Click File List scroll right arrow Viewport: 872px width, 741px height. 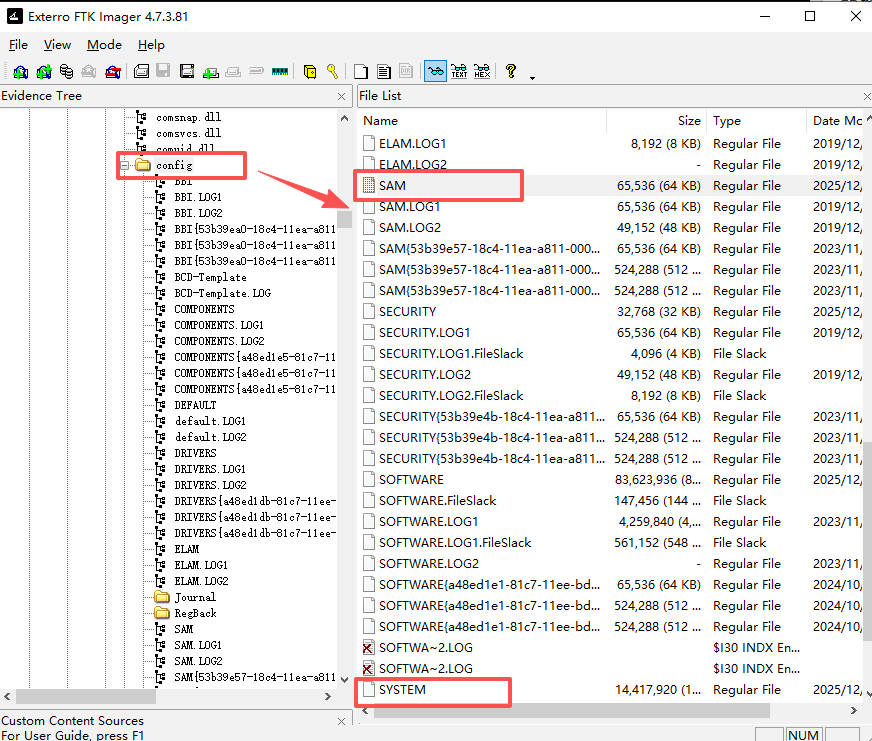[854, 710]
